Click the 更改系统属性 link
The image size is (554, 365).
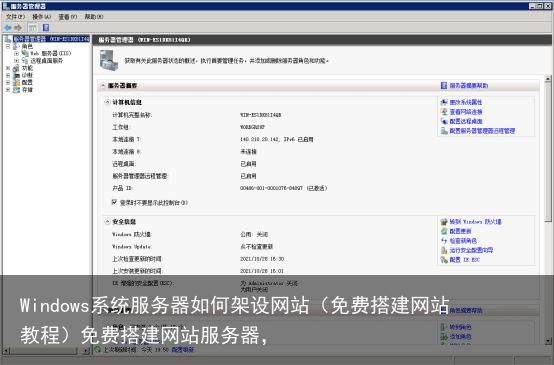coord(466,102)
